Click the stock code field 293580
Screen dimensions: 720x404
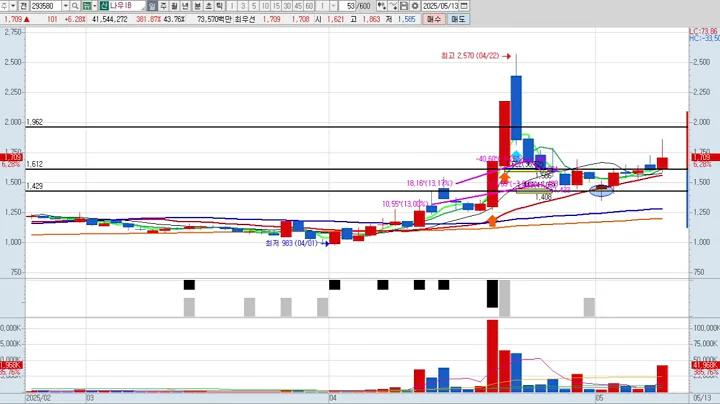coord(46,6)
